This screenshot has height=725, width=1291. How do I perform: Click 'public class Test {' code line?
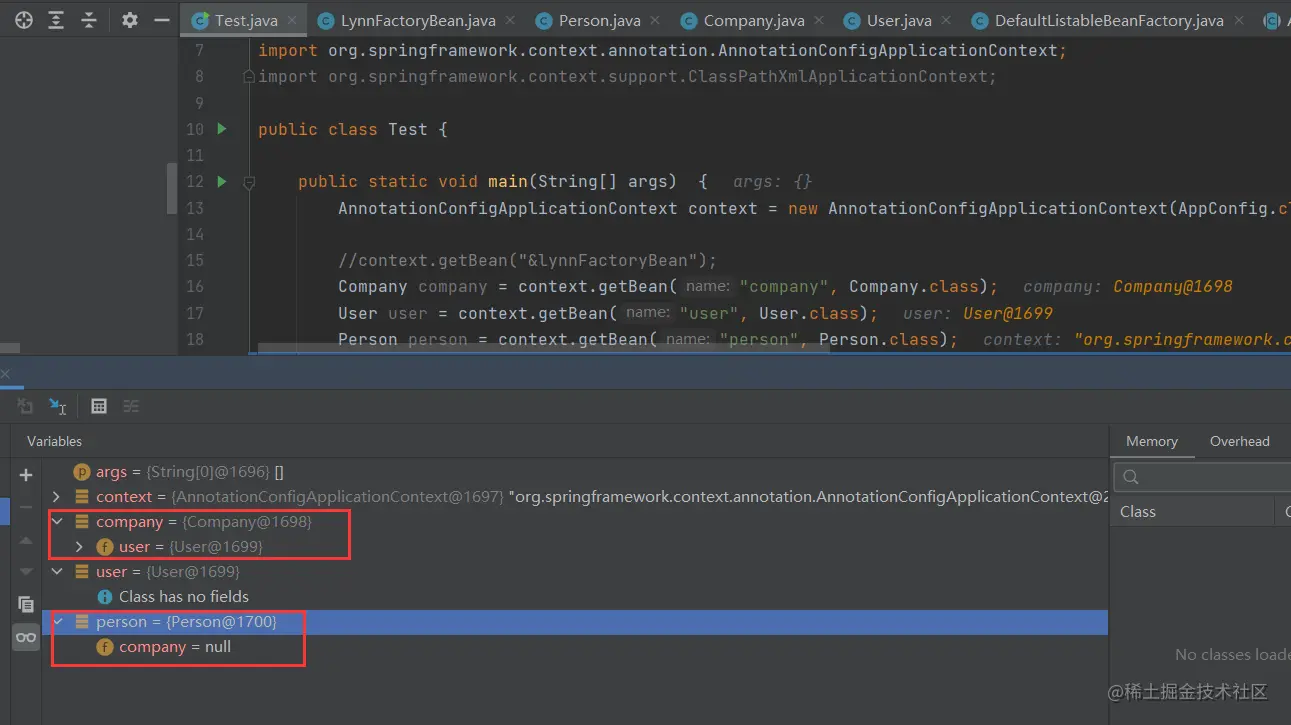tap(353, 130)
